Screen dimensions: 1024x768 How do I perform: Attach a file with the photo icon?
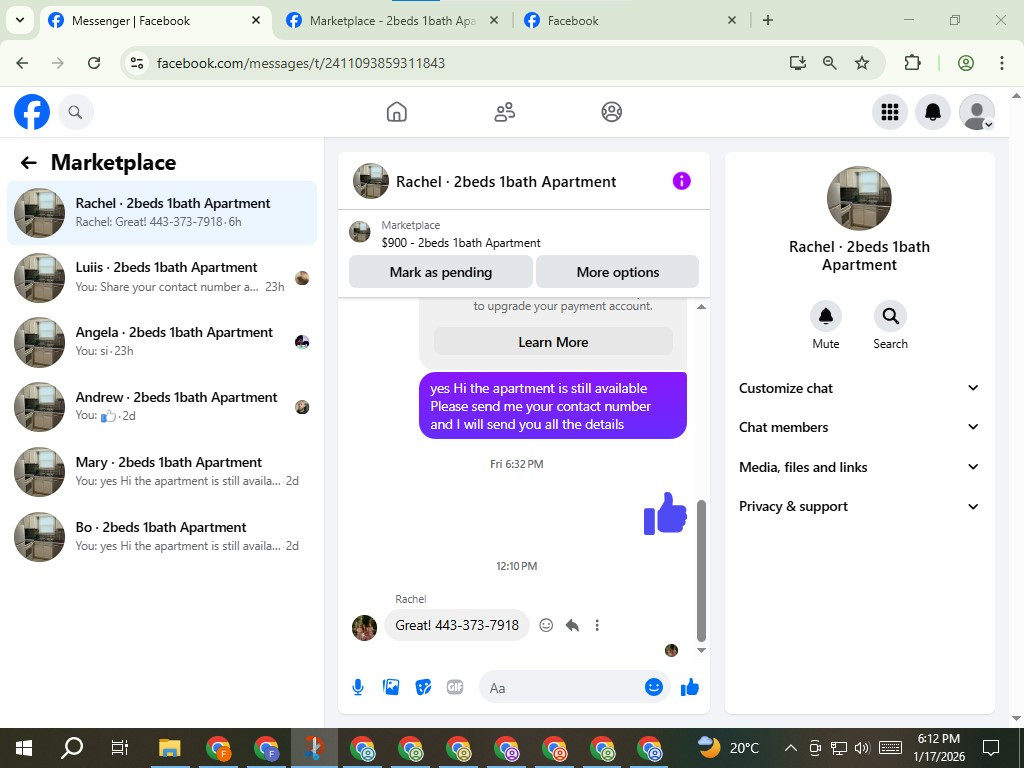(x=391, y=687)
